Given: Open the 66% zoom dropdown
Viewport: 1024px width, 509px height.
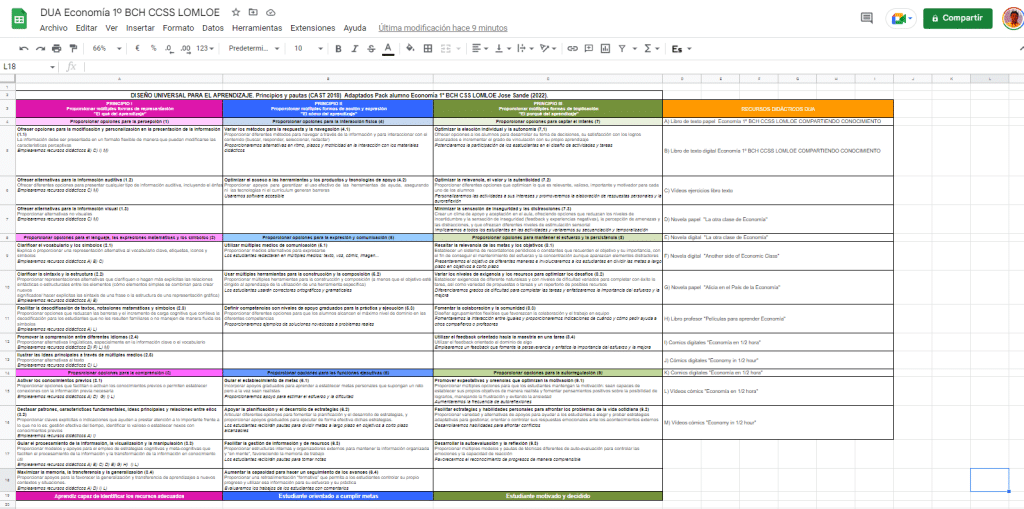Looking at the screenshot, I should (x=105, y=48).
